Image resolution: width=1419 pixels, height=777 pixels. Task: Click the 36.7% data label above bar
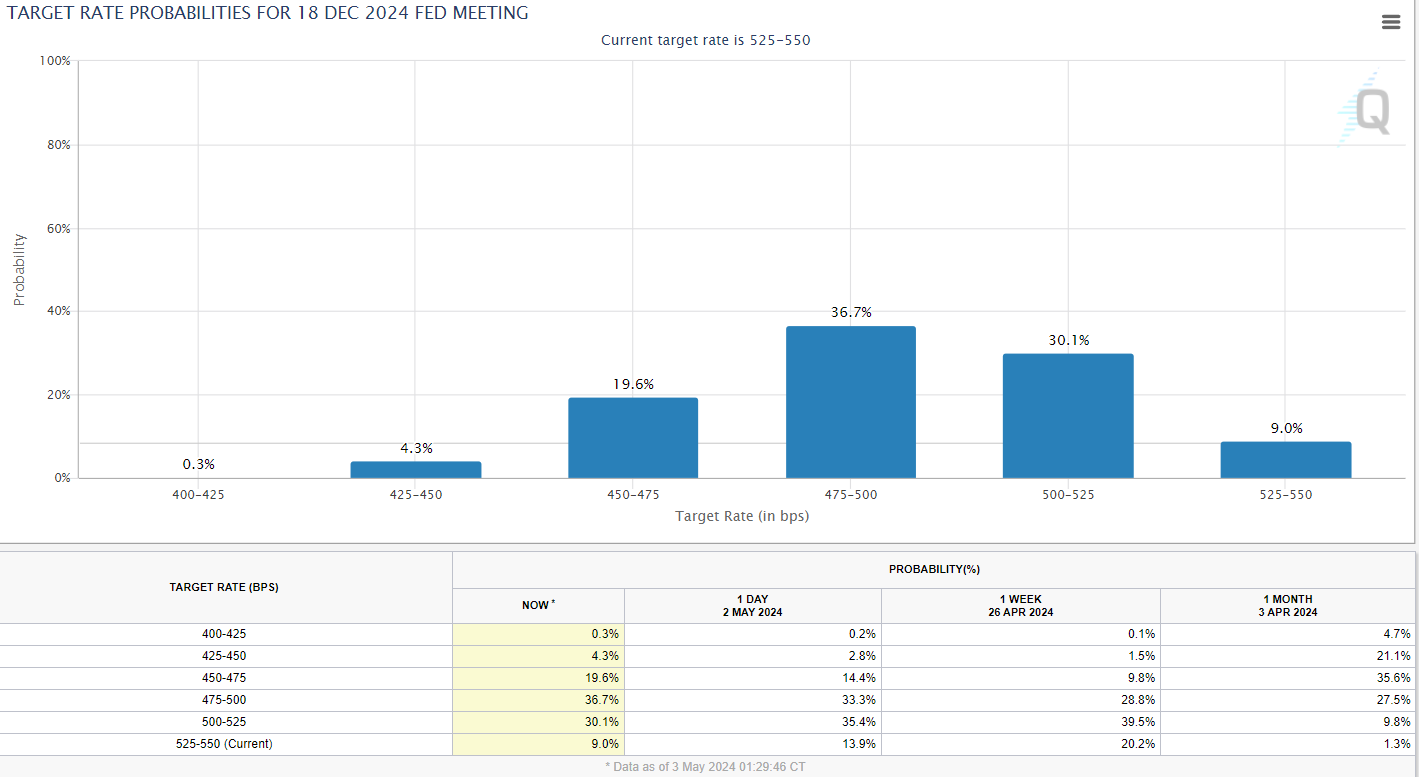point(851,312)
